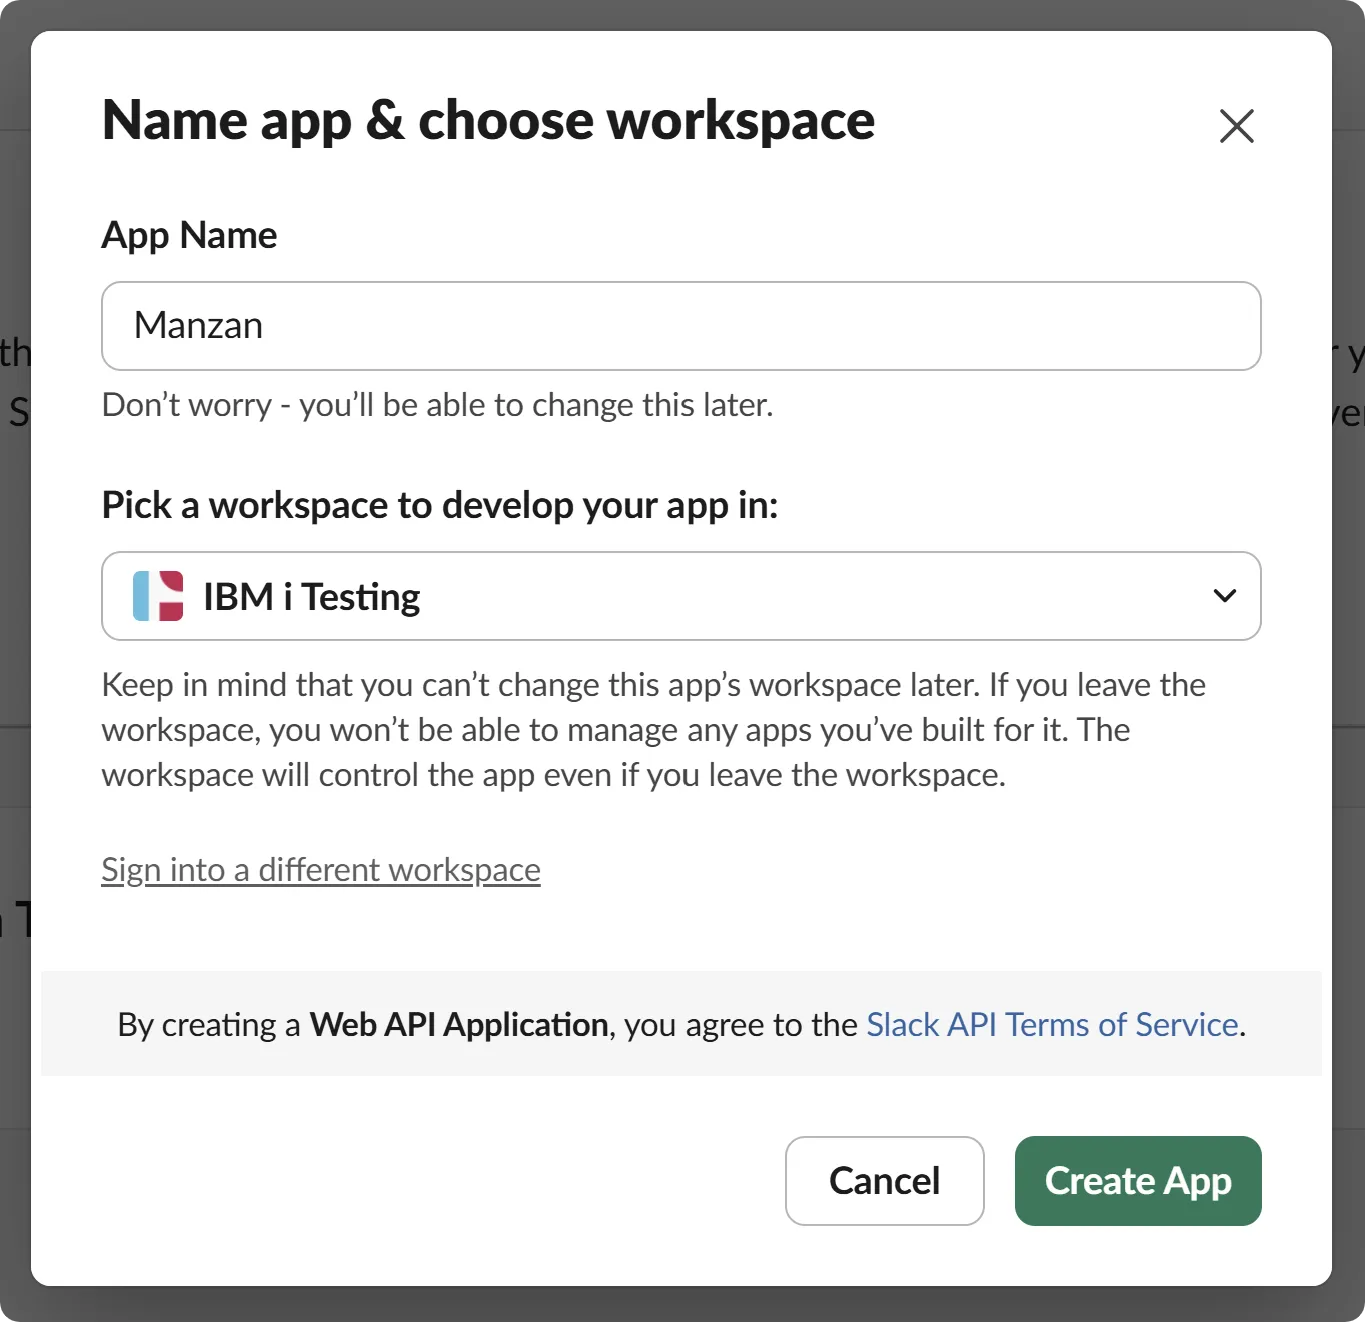This screenshot has height=1322, width=1365.
Task: Click the green Create App action
Action: [1137, 1181]
